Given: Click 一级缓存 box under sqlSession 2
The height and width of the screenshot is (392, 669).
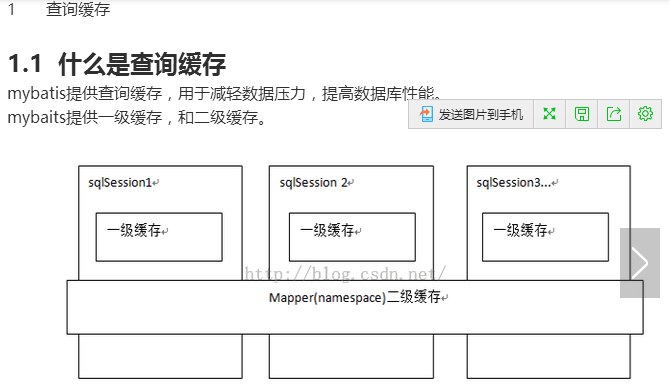Looking at the screenshot, I should click(352, 237).
